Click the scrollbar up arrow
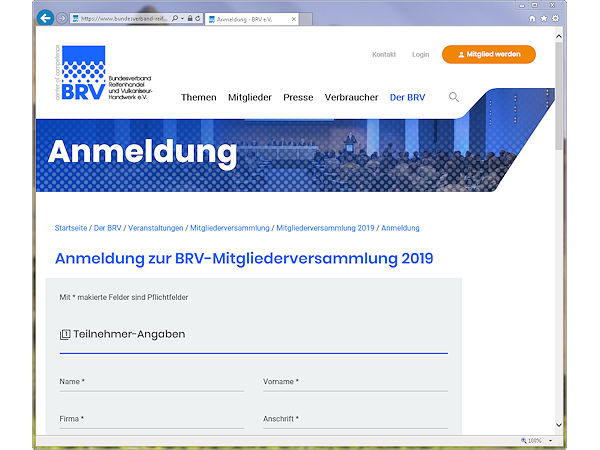 tap(559, 36)
